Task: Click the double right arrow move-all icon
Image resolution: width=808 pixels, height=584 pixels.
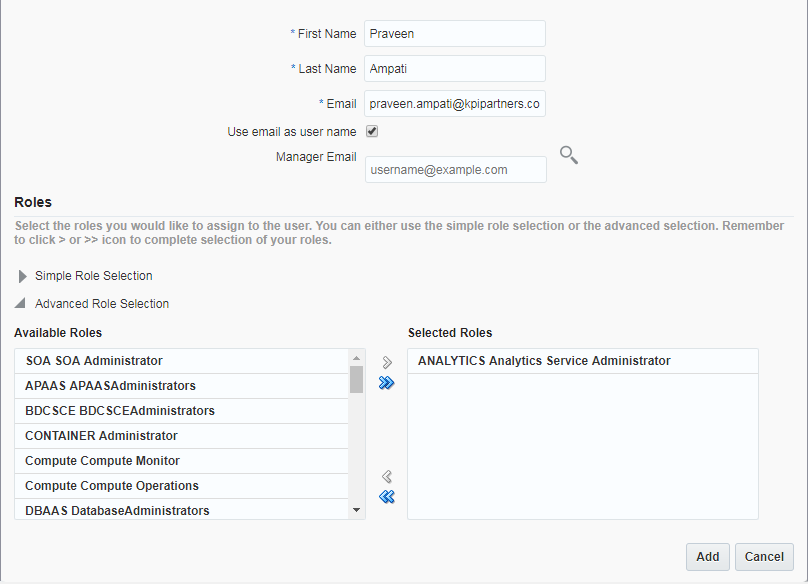Action: click(x=387, y=383)
